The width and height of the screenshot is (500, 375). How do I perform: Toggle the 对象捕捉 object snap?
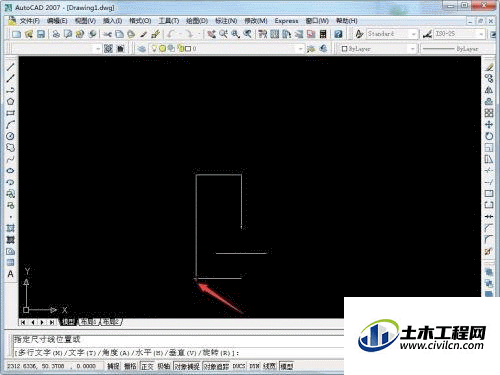pyautogui.click(x=187, y=366)
